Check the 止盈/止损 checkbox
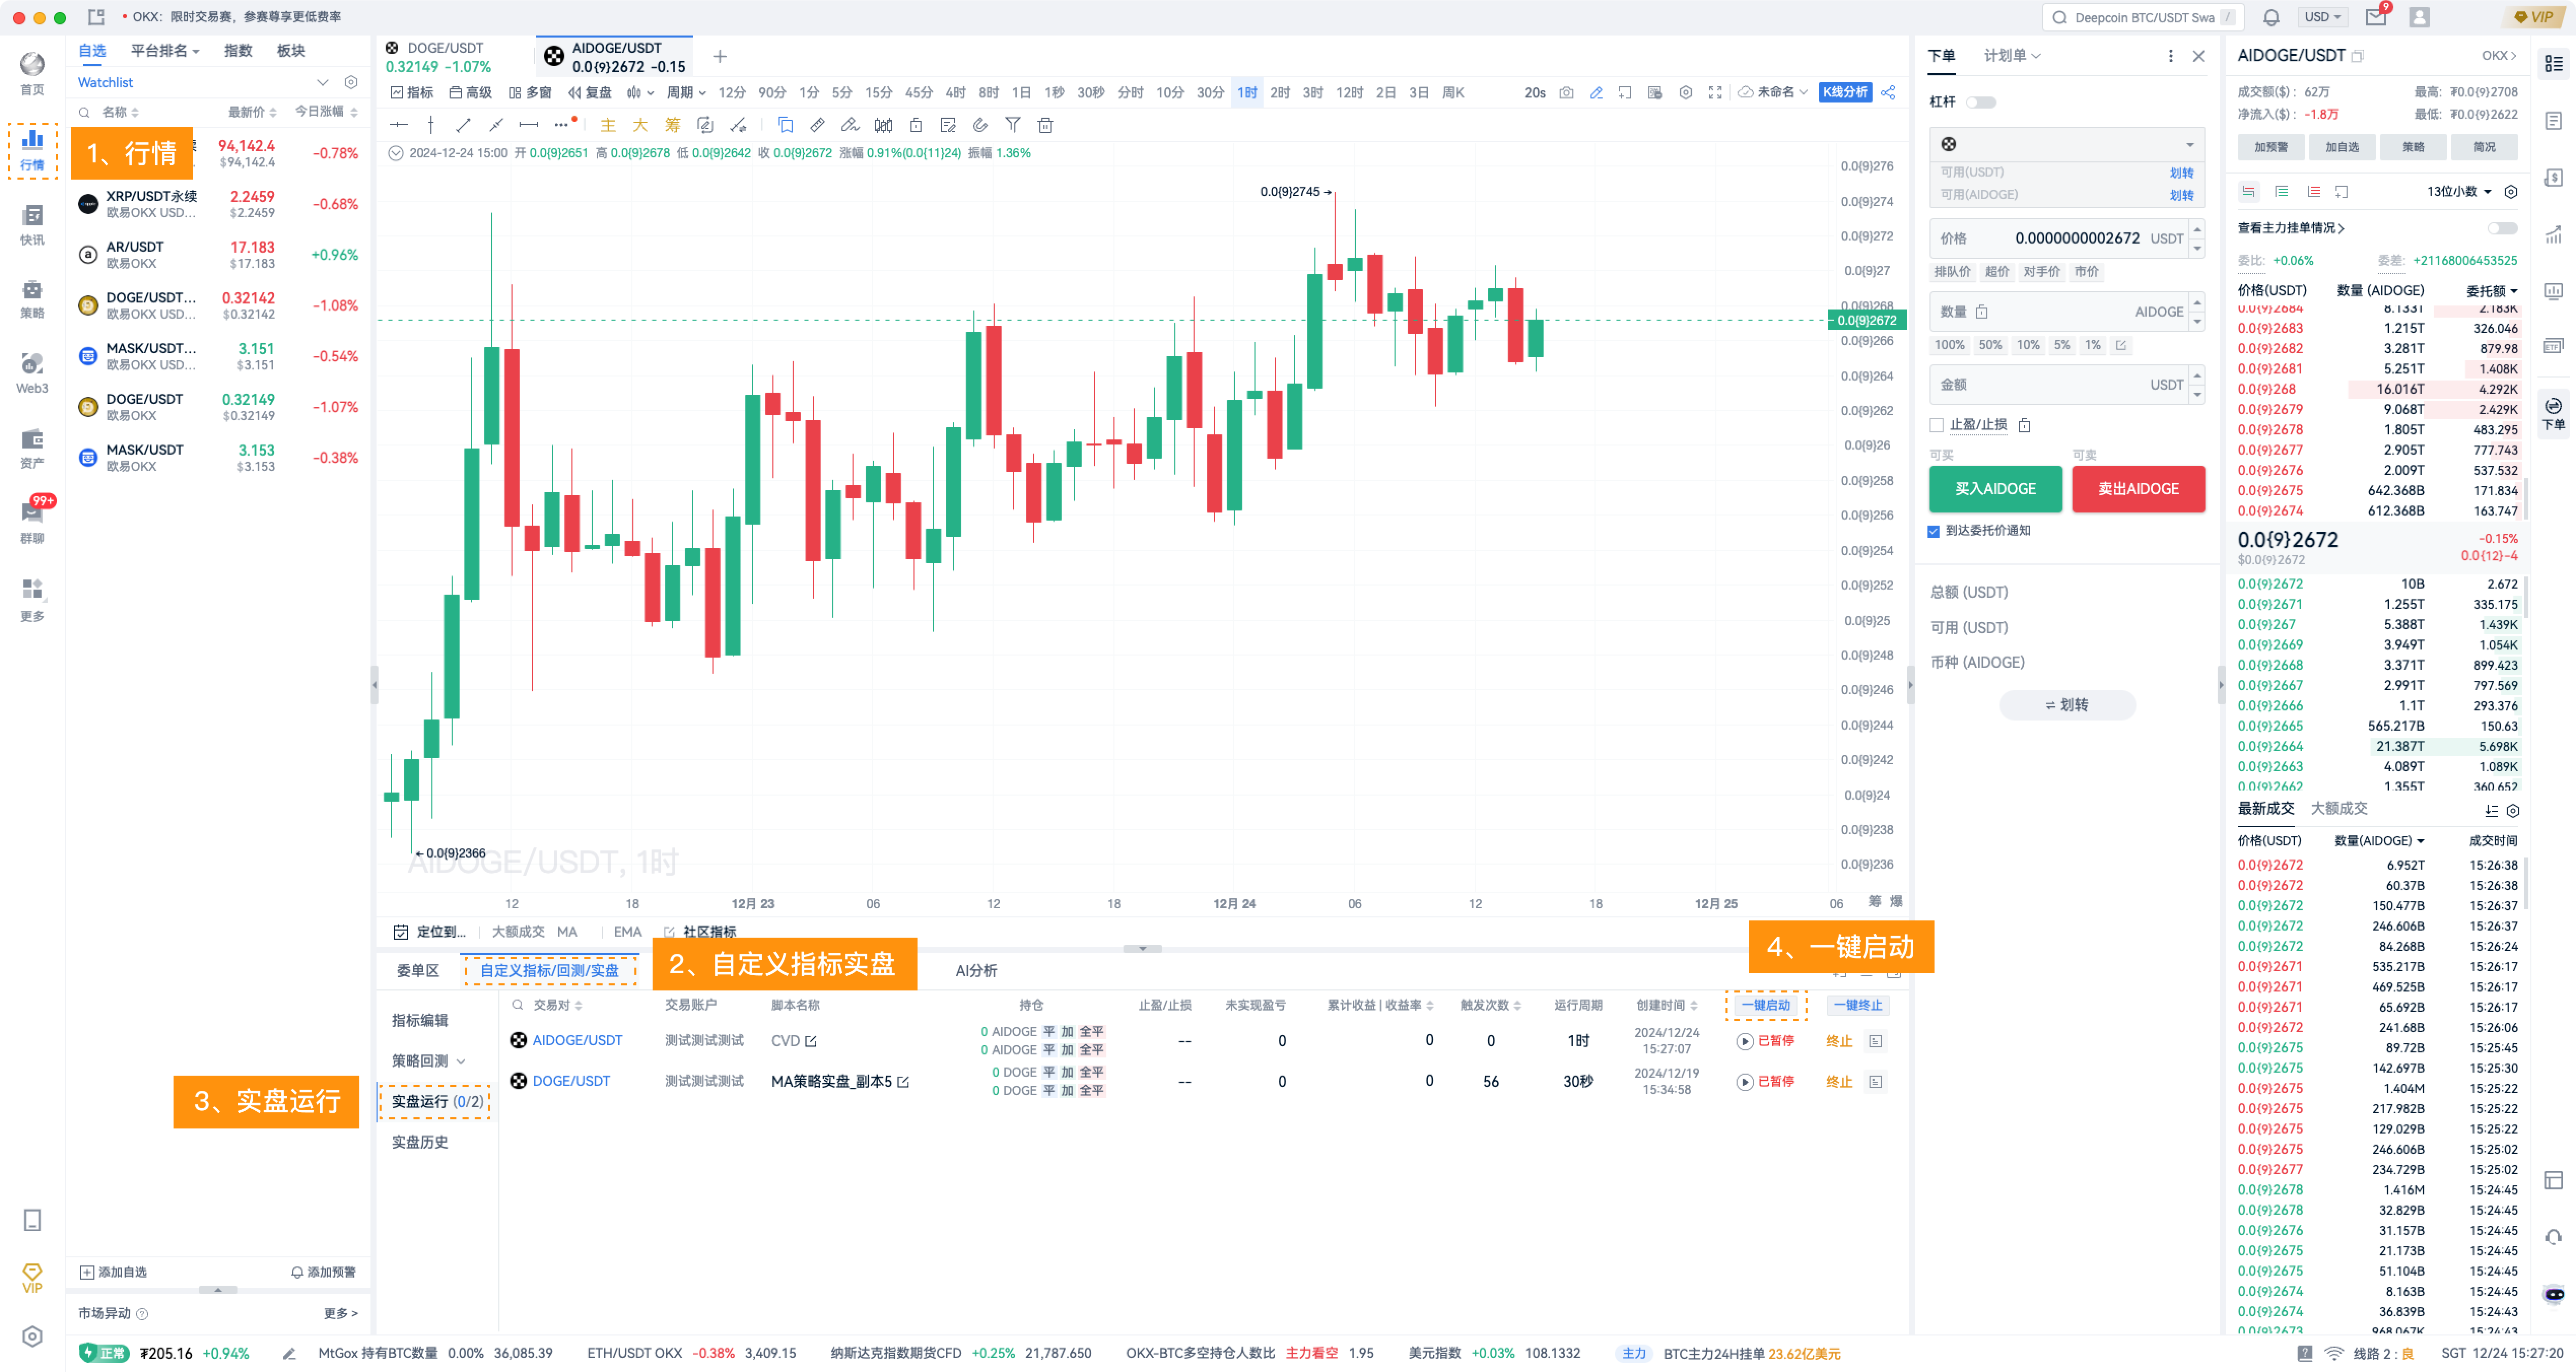The height and width of the screenshot is (1372, 2576). 1937,425
